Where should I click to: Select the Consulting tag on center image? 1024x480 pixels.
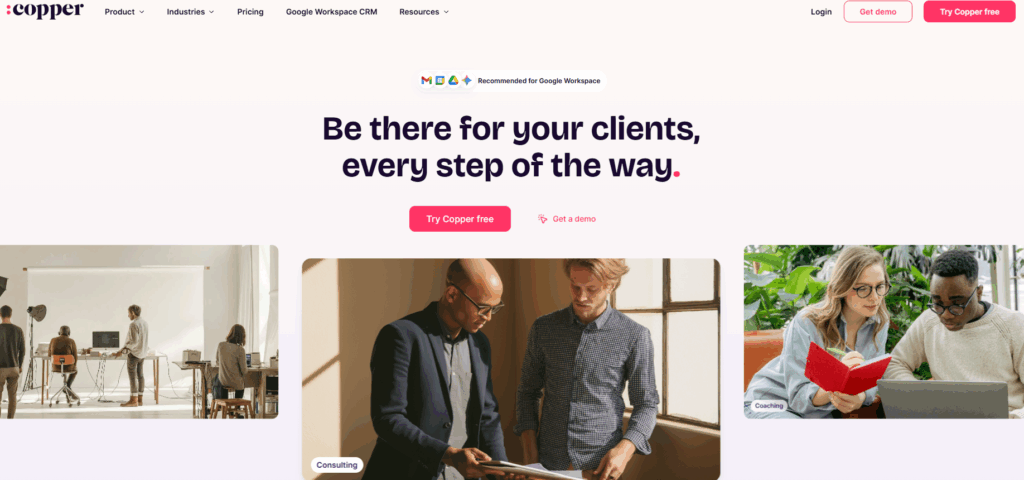337,465
